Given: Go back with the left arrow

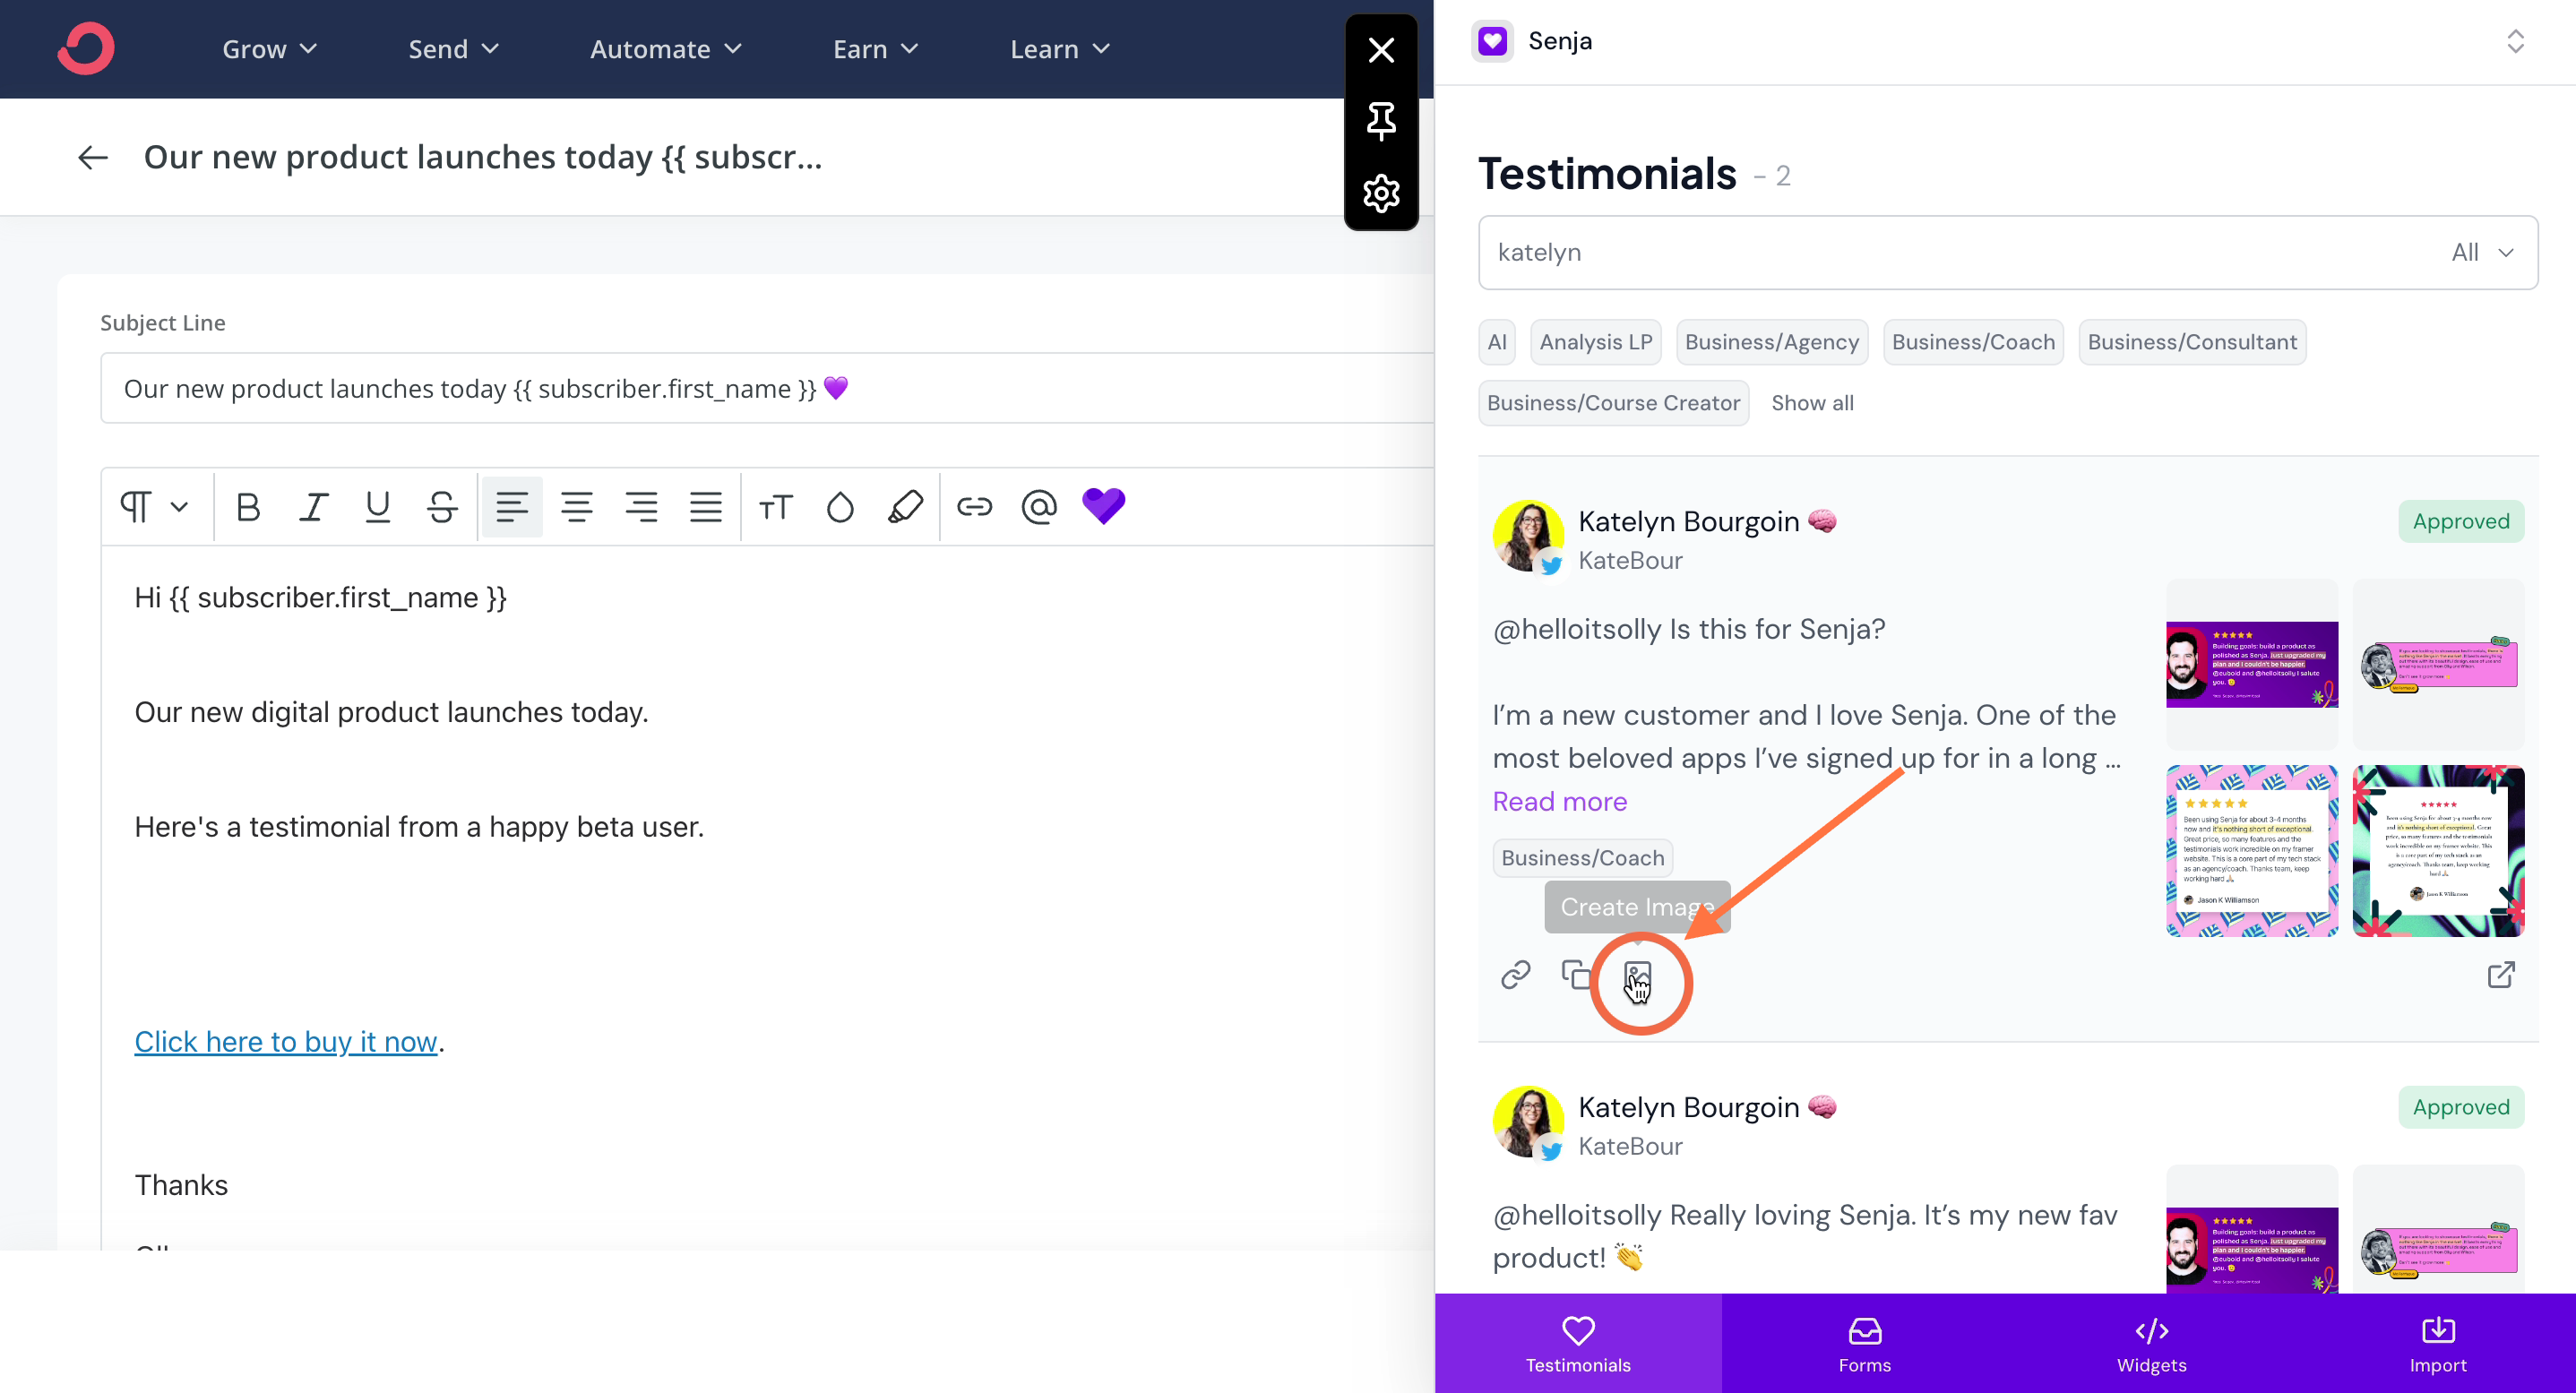Looking at the screenshot, I should pos(93,157).
